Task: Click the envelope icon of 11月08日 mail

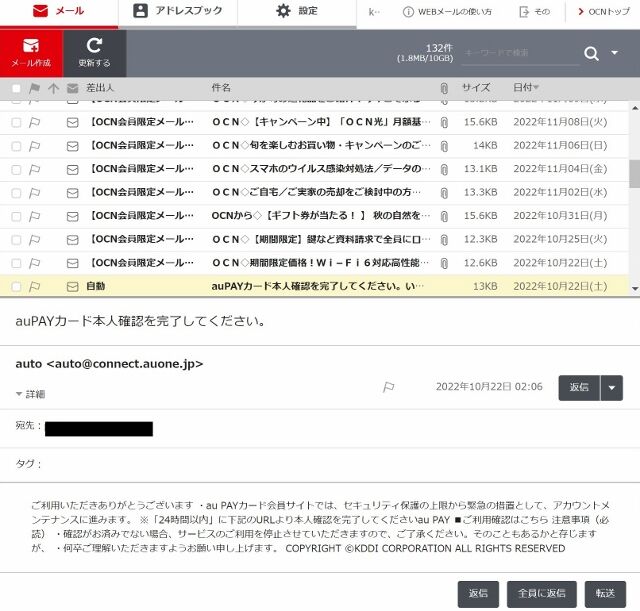Action: click(73, 122)
